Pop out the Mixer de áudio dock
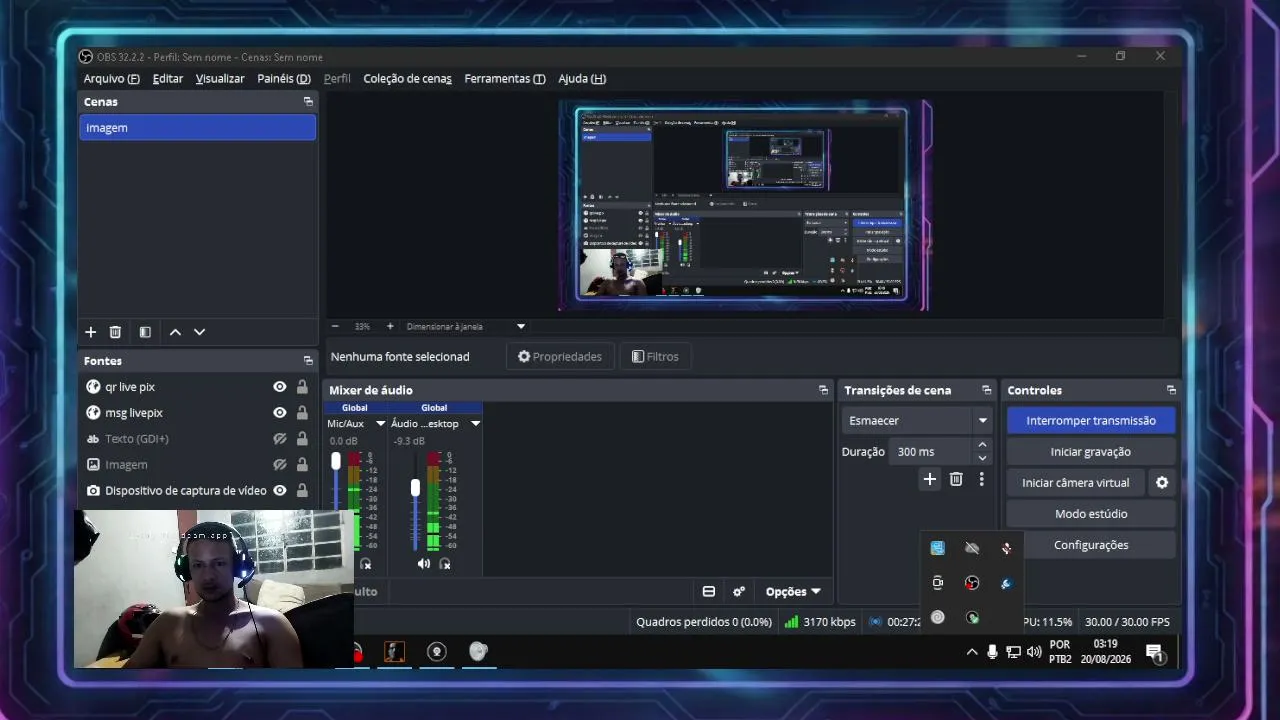 [x=823, y=390]
